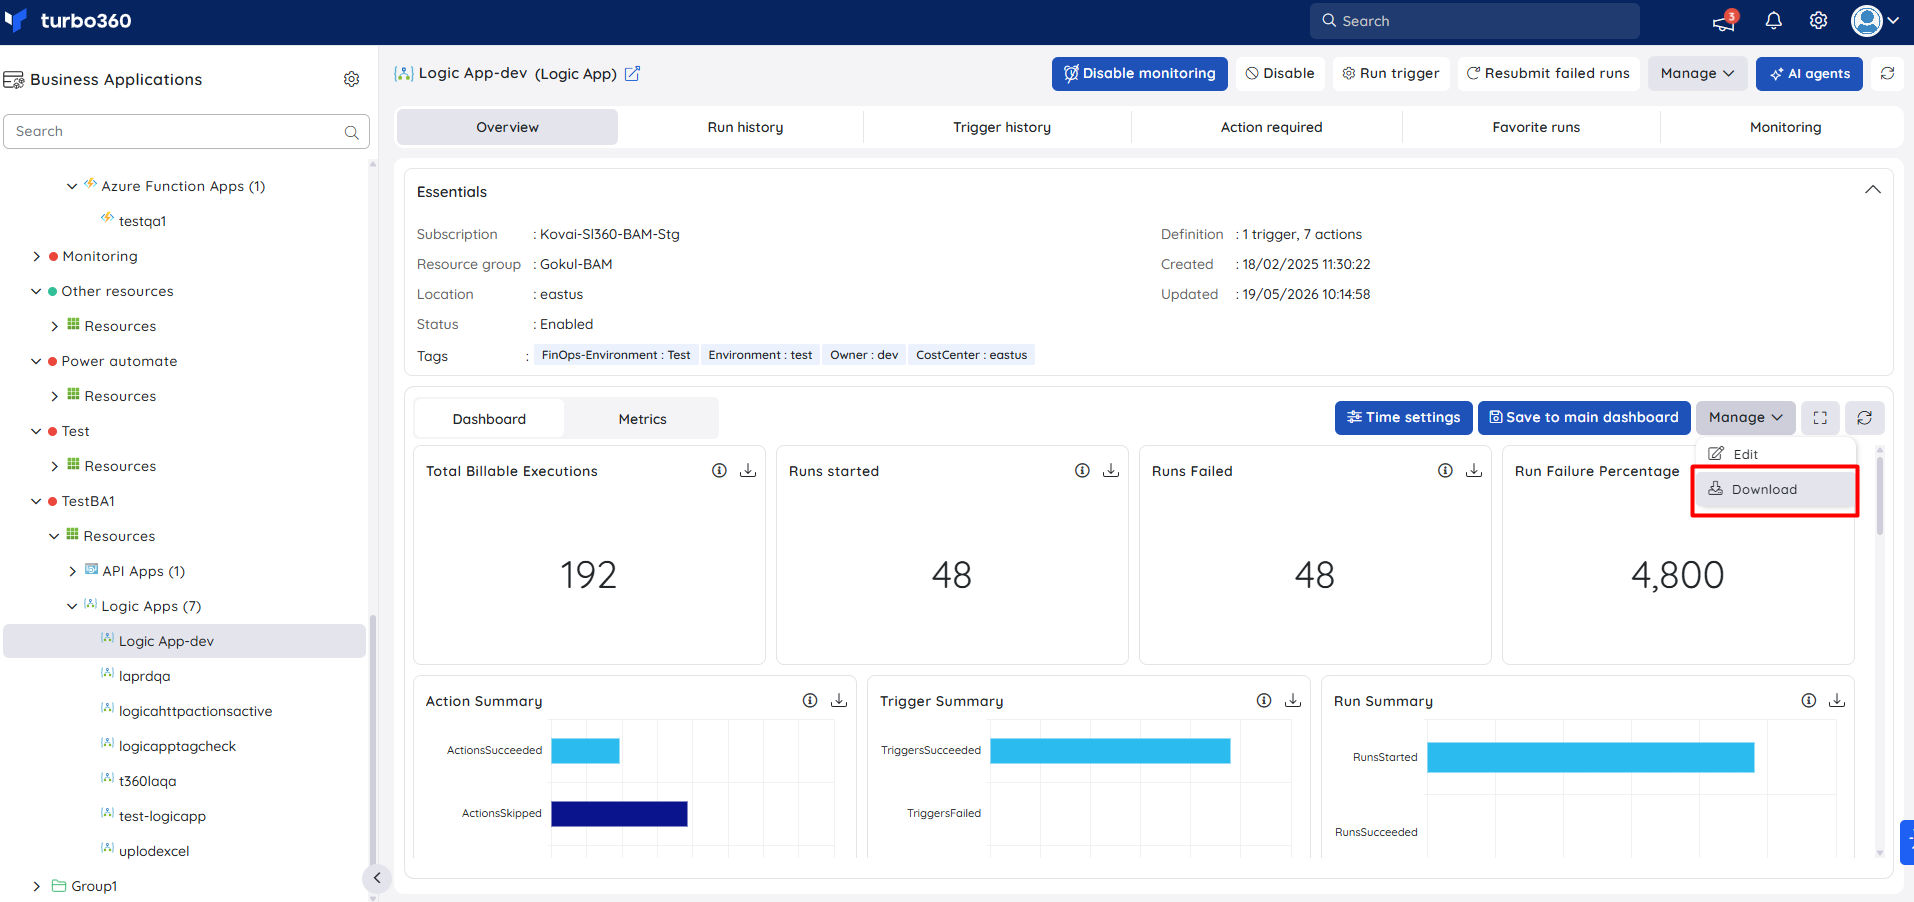This screenshot has height=902, width=1914.
Task: Click the ActionsSkipped dark blue bar
Action: (x=619, y=814)
